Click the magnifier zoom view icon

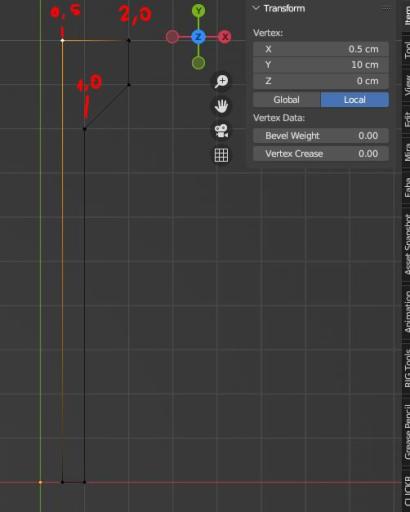point(221,81)
